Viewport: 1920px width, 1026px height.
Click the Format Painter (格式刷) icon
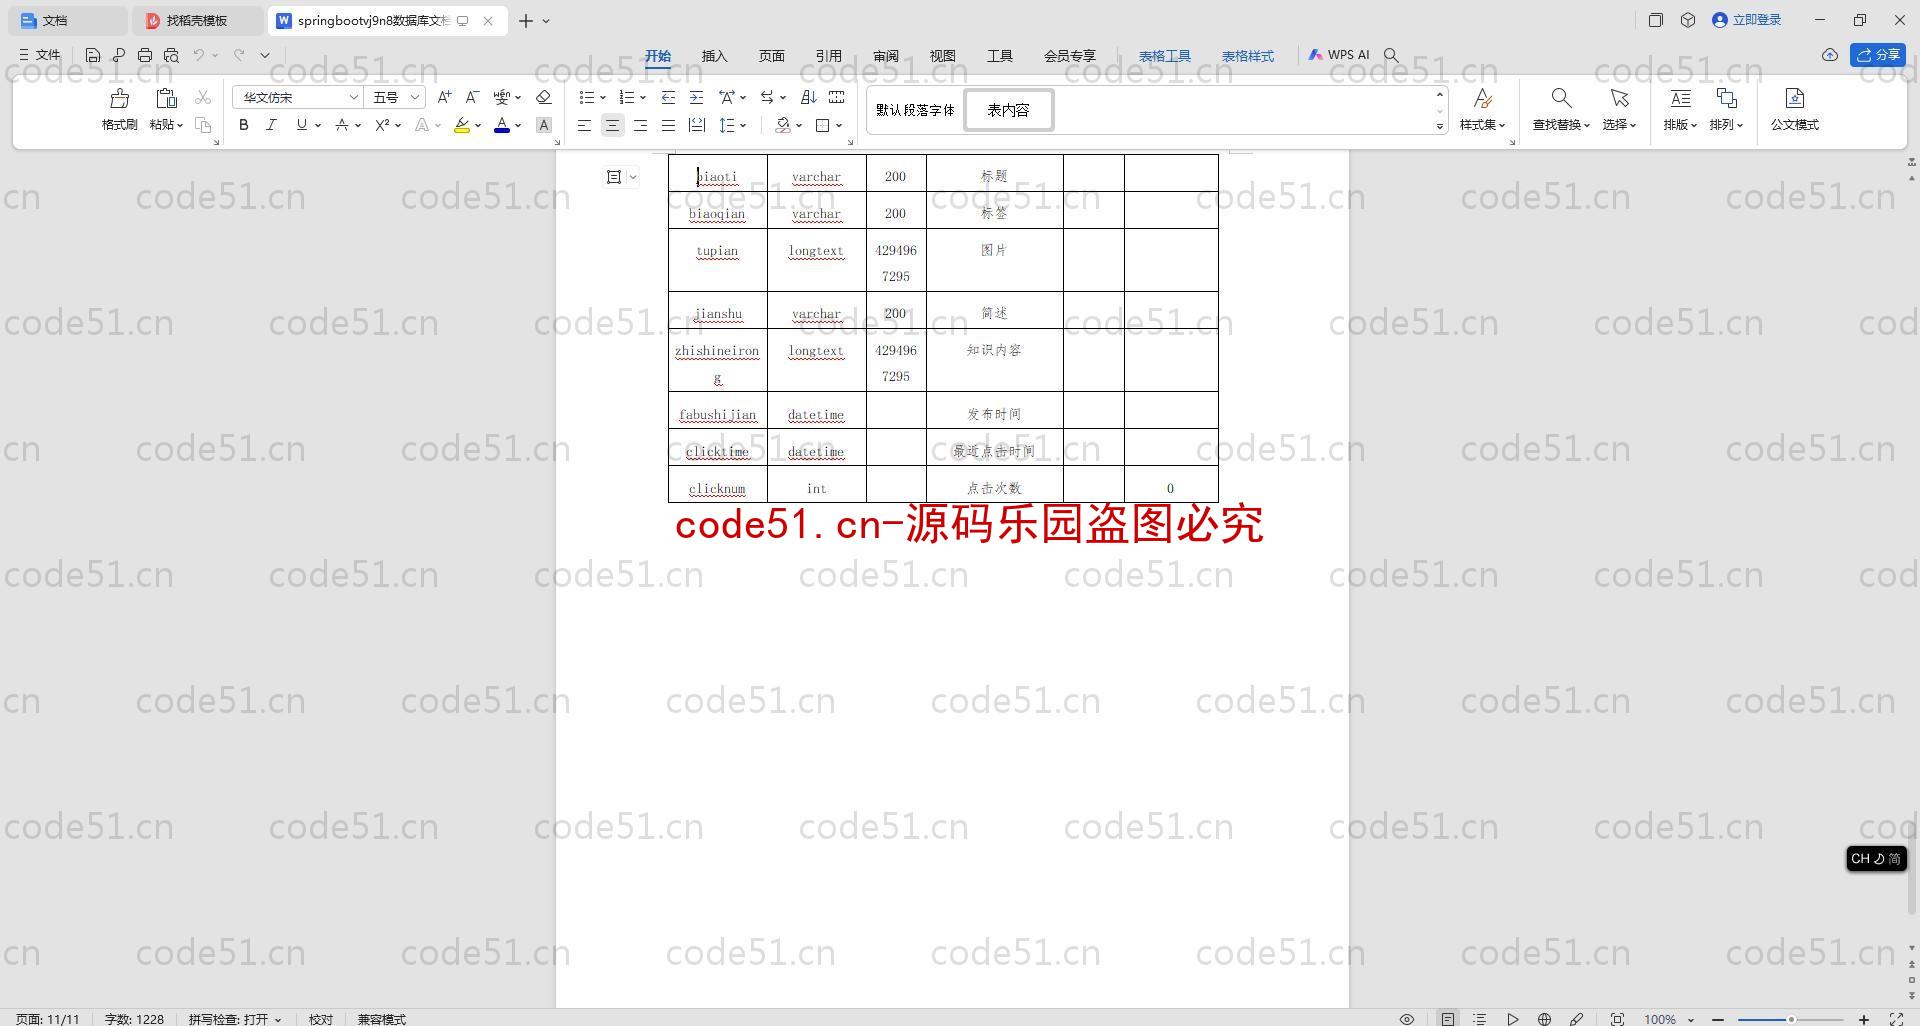coord(119,98)
